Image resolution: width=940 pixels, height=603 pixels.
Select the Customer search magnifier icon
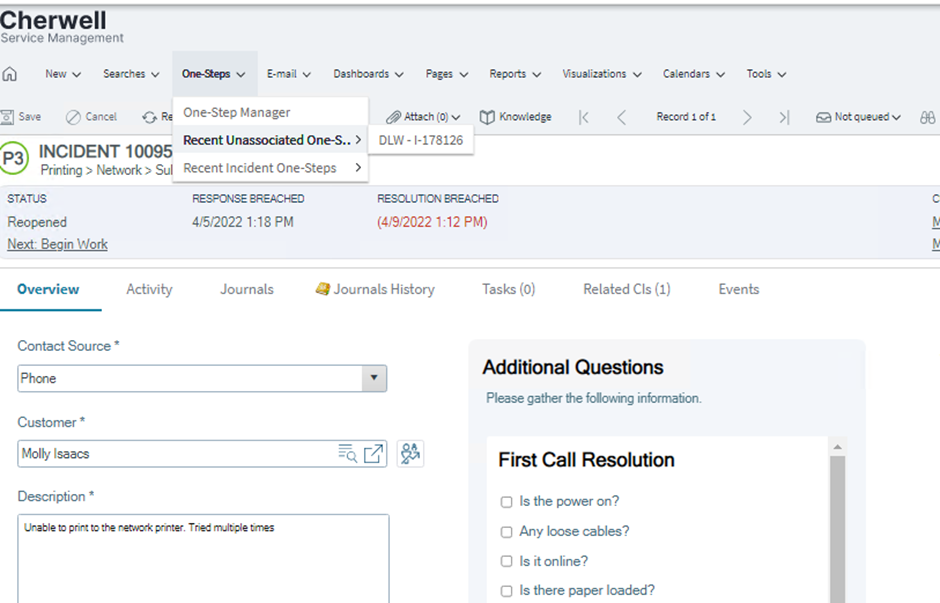tap(347, 453)
